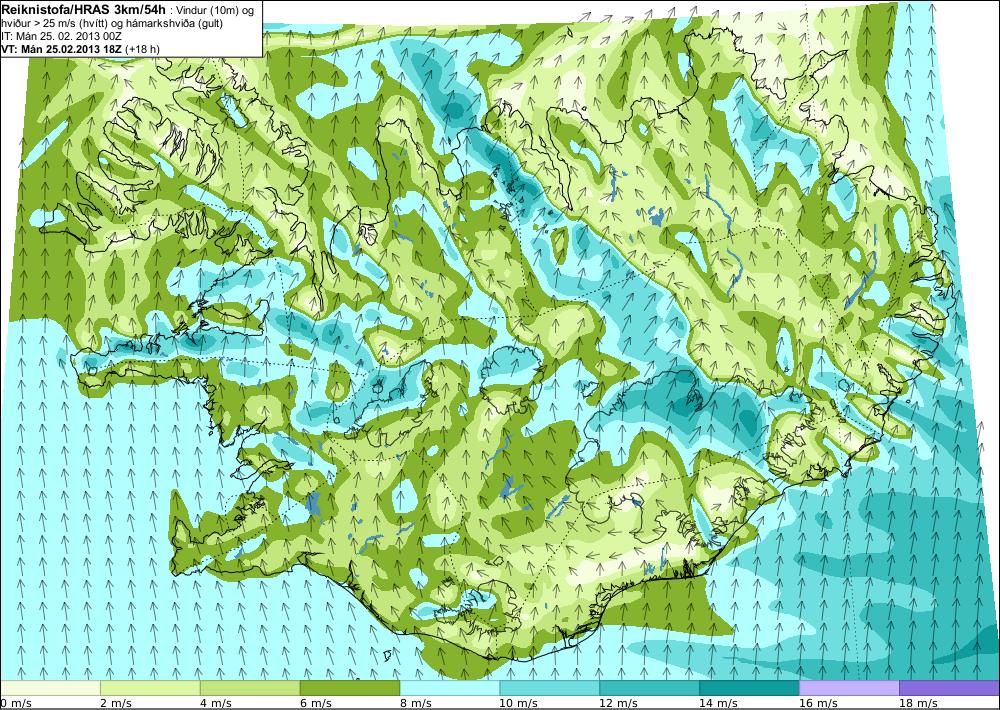This screenshot has width=1000, height=710.
Task: Click the light green 2–4 m/s legend swatch
Action: 150,688
